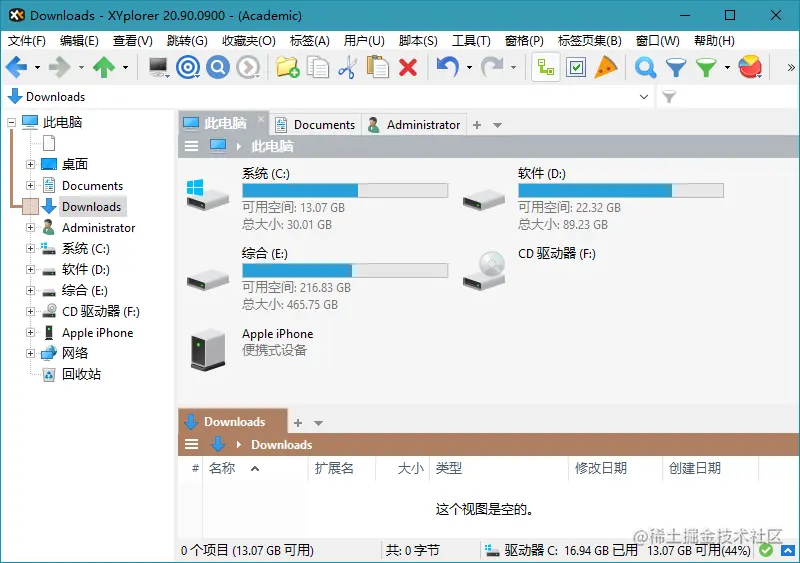
Task: Click the Forward arrow toolbar button
Action: click(60, 67)
